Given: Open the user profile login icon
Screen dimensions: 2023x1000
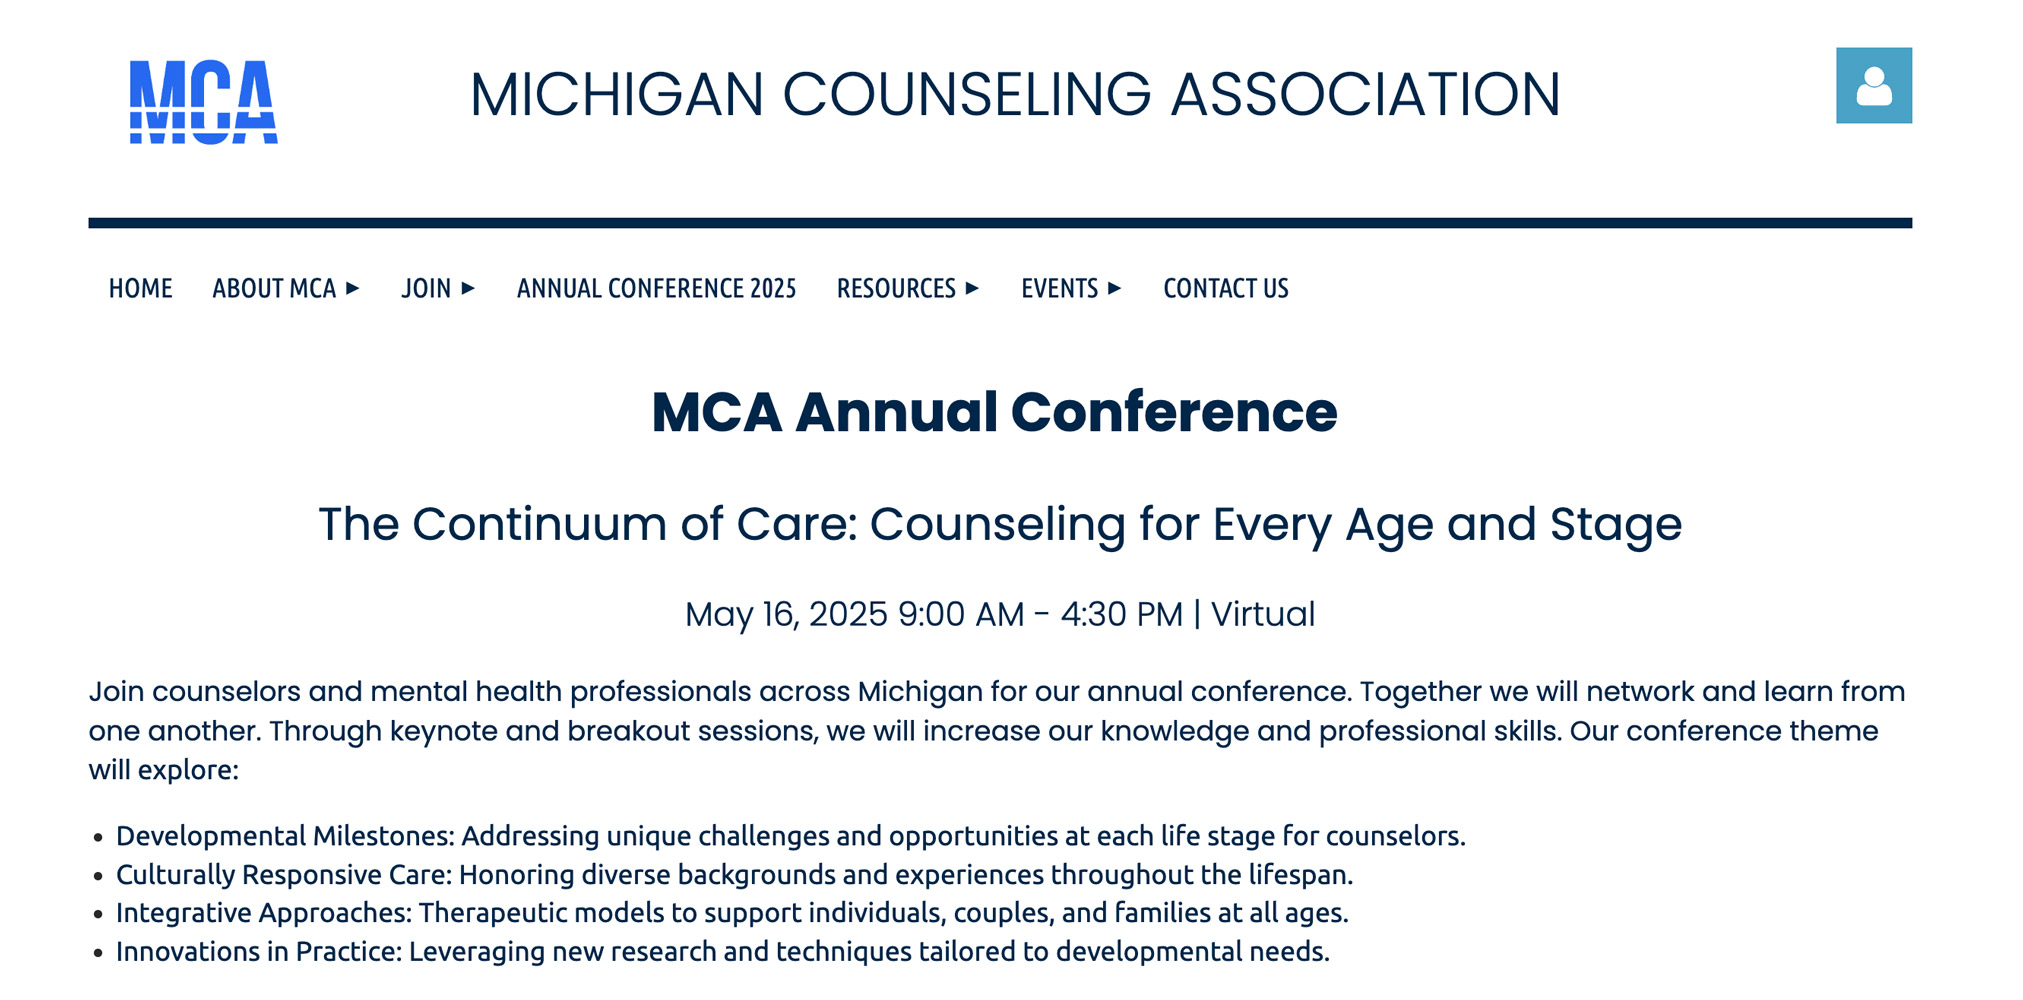Looking at the screenshot, I should 1873,86.
